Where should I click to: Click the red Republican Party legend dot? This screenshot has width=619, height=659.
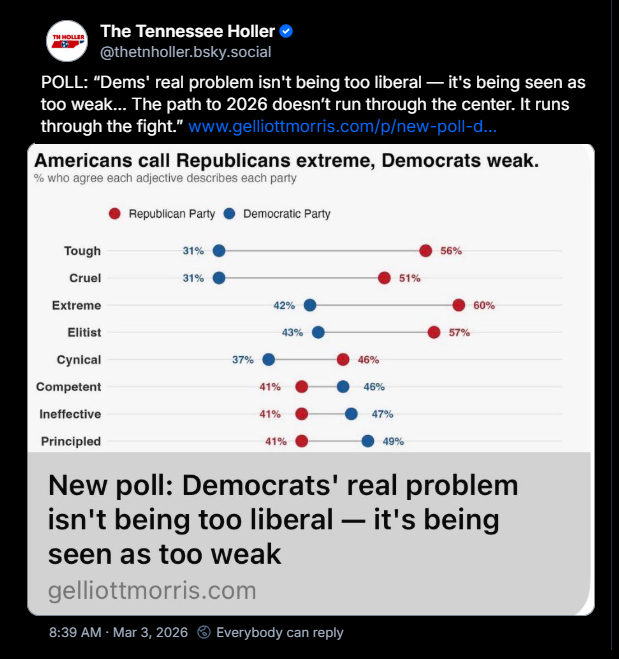[115, 213]
